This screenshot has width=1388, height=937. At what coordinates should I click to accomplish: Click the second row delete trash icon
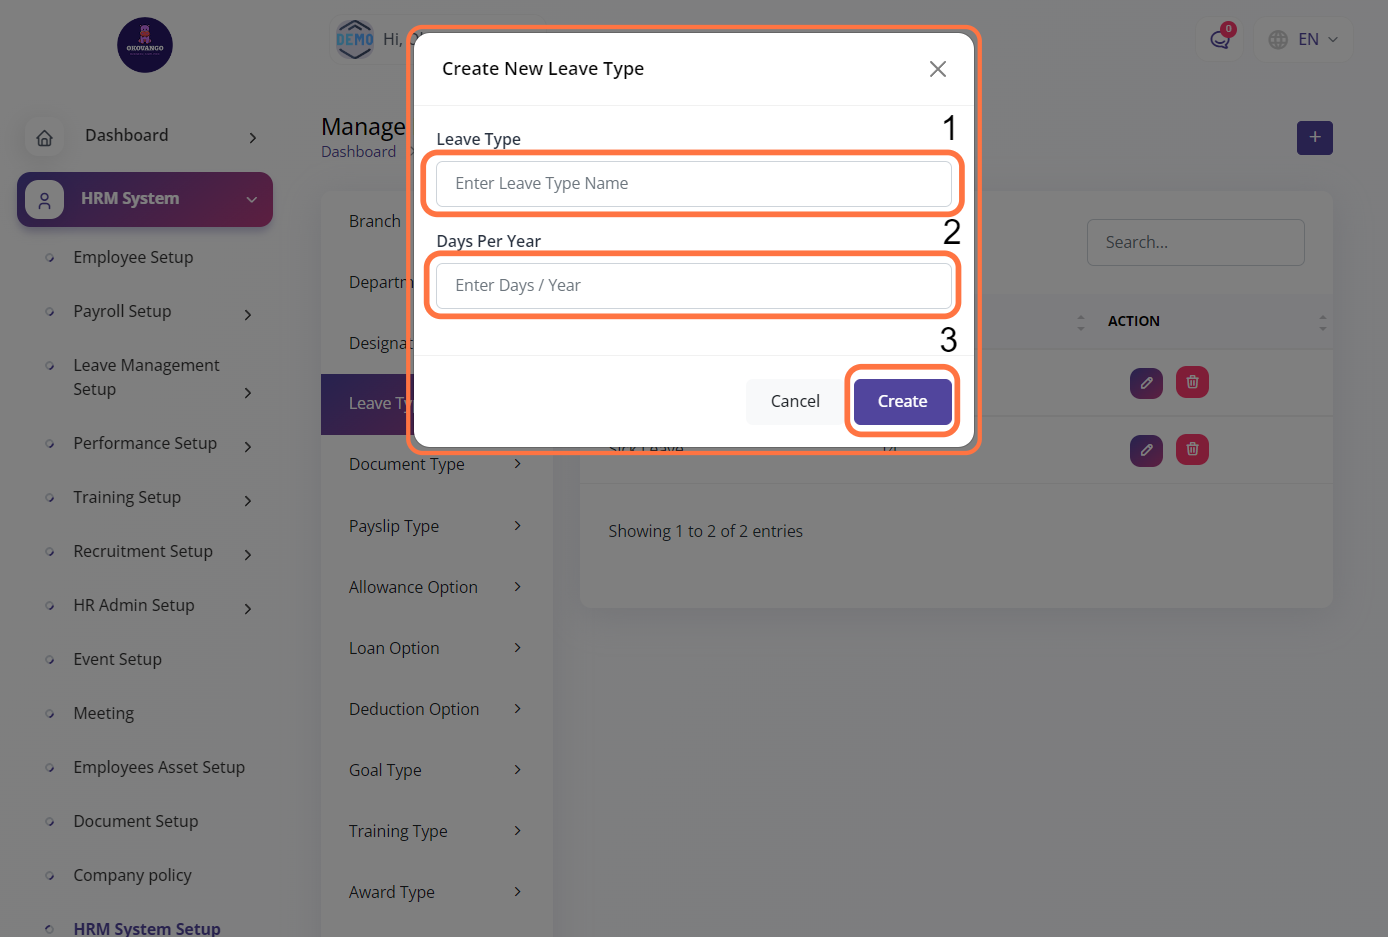coord(1192,450)
